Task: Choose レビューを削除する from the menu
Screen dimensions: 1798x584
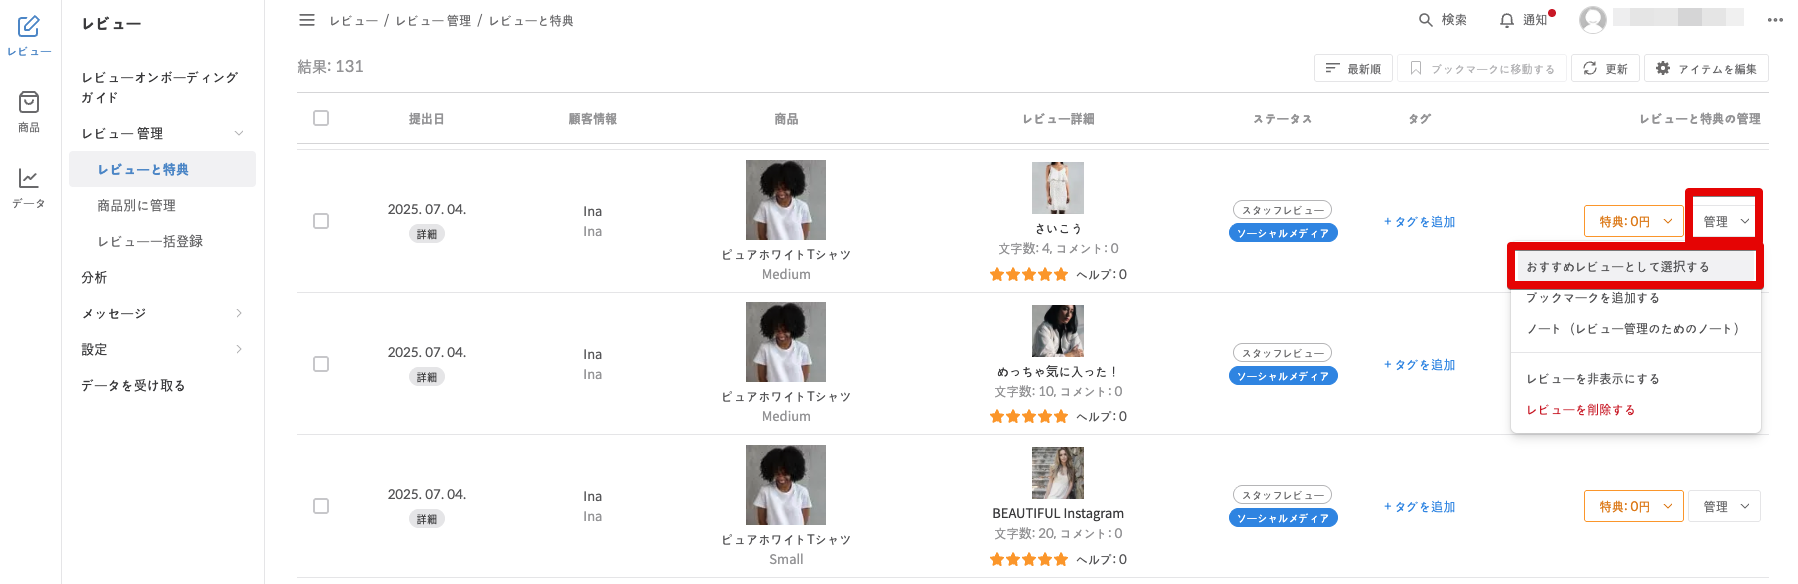Action: (1580, 410)
